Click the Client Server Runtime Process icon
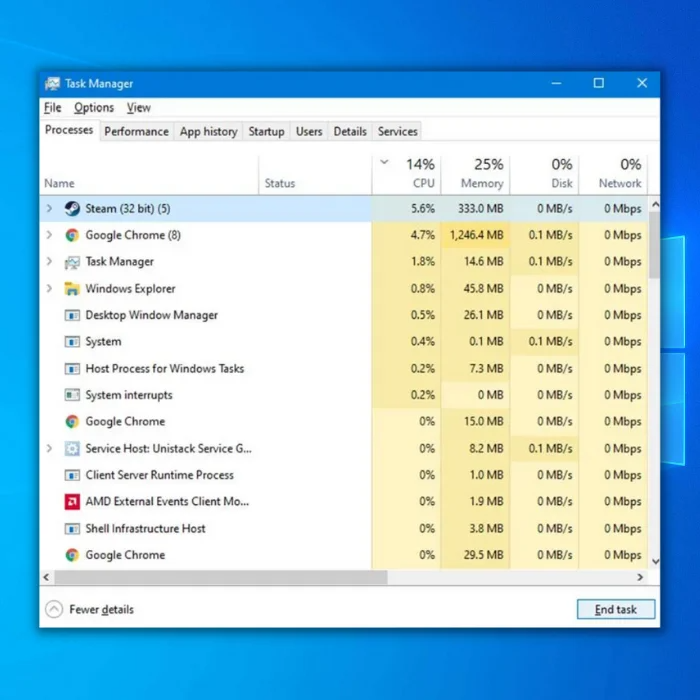The height and width of the screenshot is (700, 700). (72, 475)
